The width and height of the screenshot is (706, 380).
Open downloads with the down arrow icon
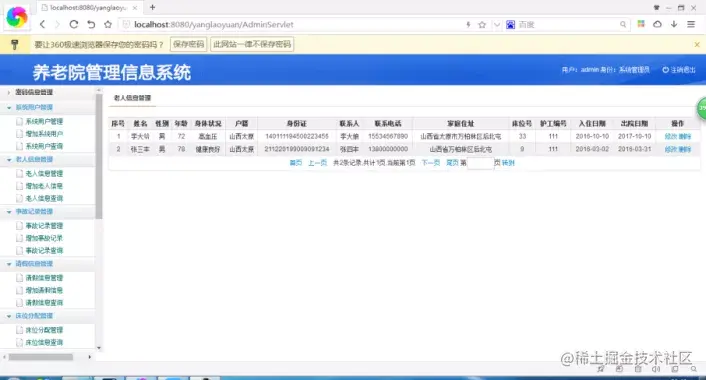pyautogui.click(x=674, y=24)
